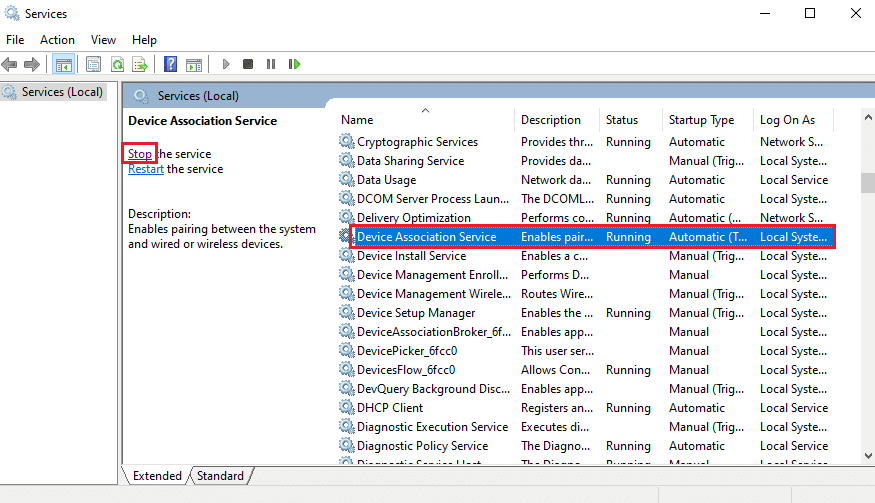Click the blue Help icon in toolbar

(170, 64)
